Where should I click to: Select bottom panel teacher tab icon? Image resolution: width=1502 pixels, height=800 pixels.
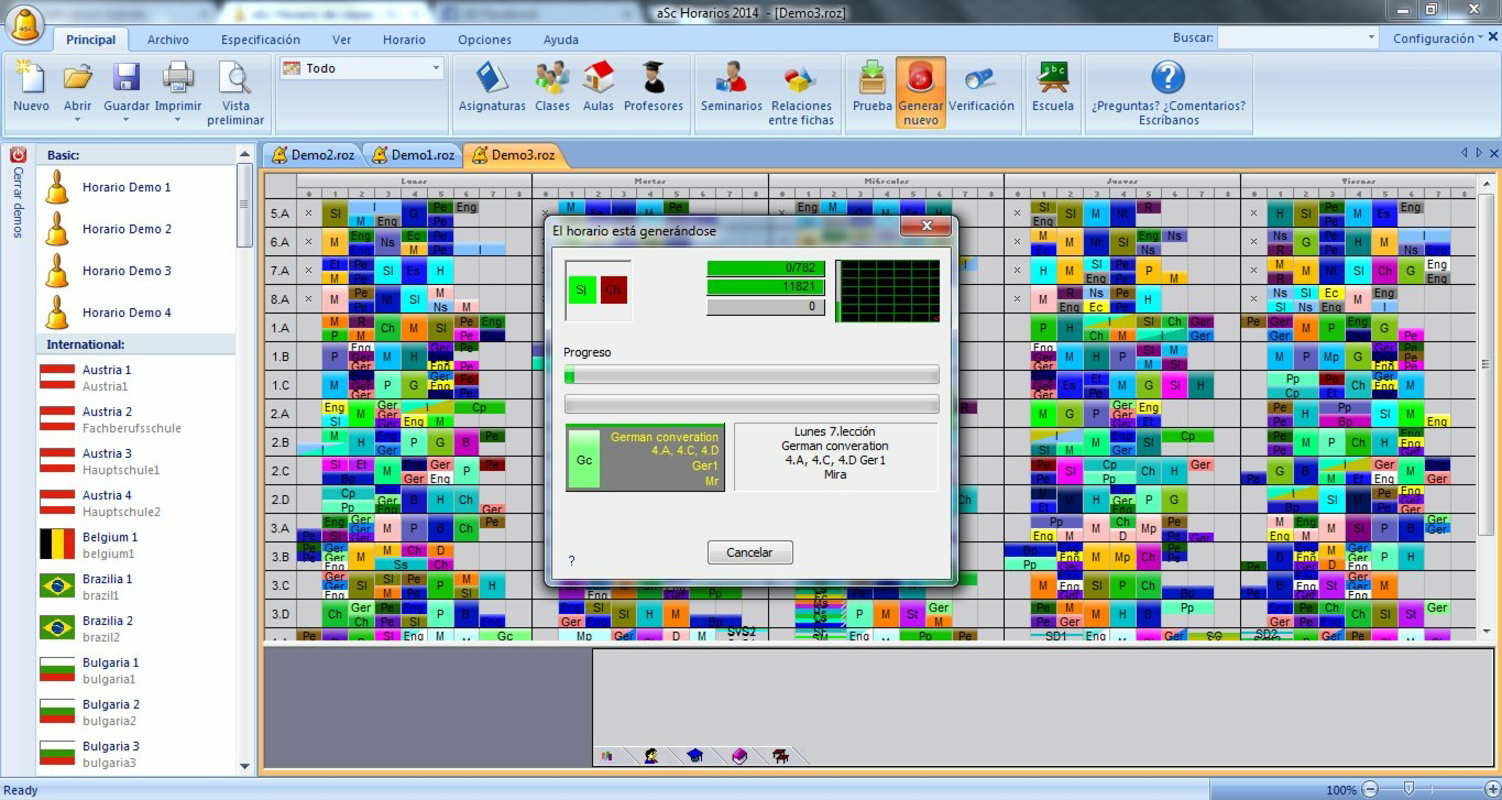[651, 756]
